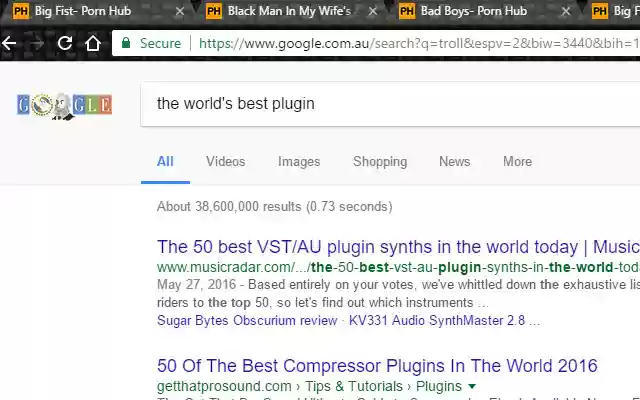Switch to the Images search tab
Image resolution: width=640 pixels, height=400 pixels.
pos(299,161)
